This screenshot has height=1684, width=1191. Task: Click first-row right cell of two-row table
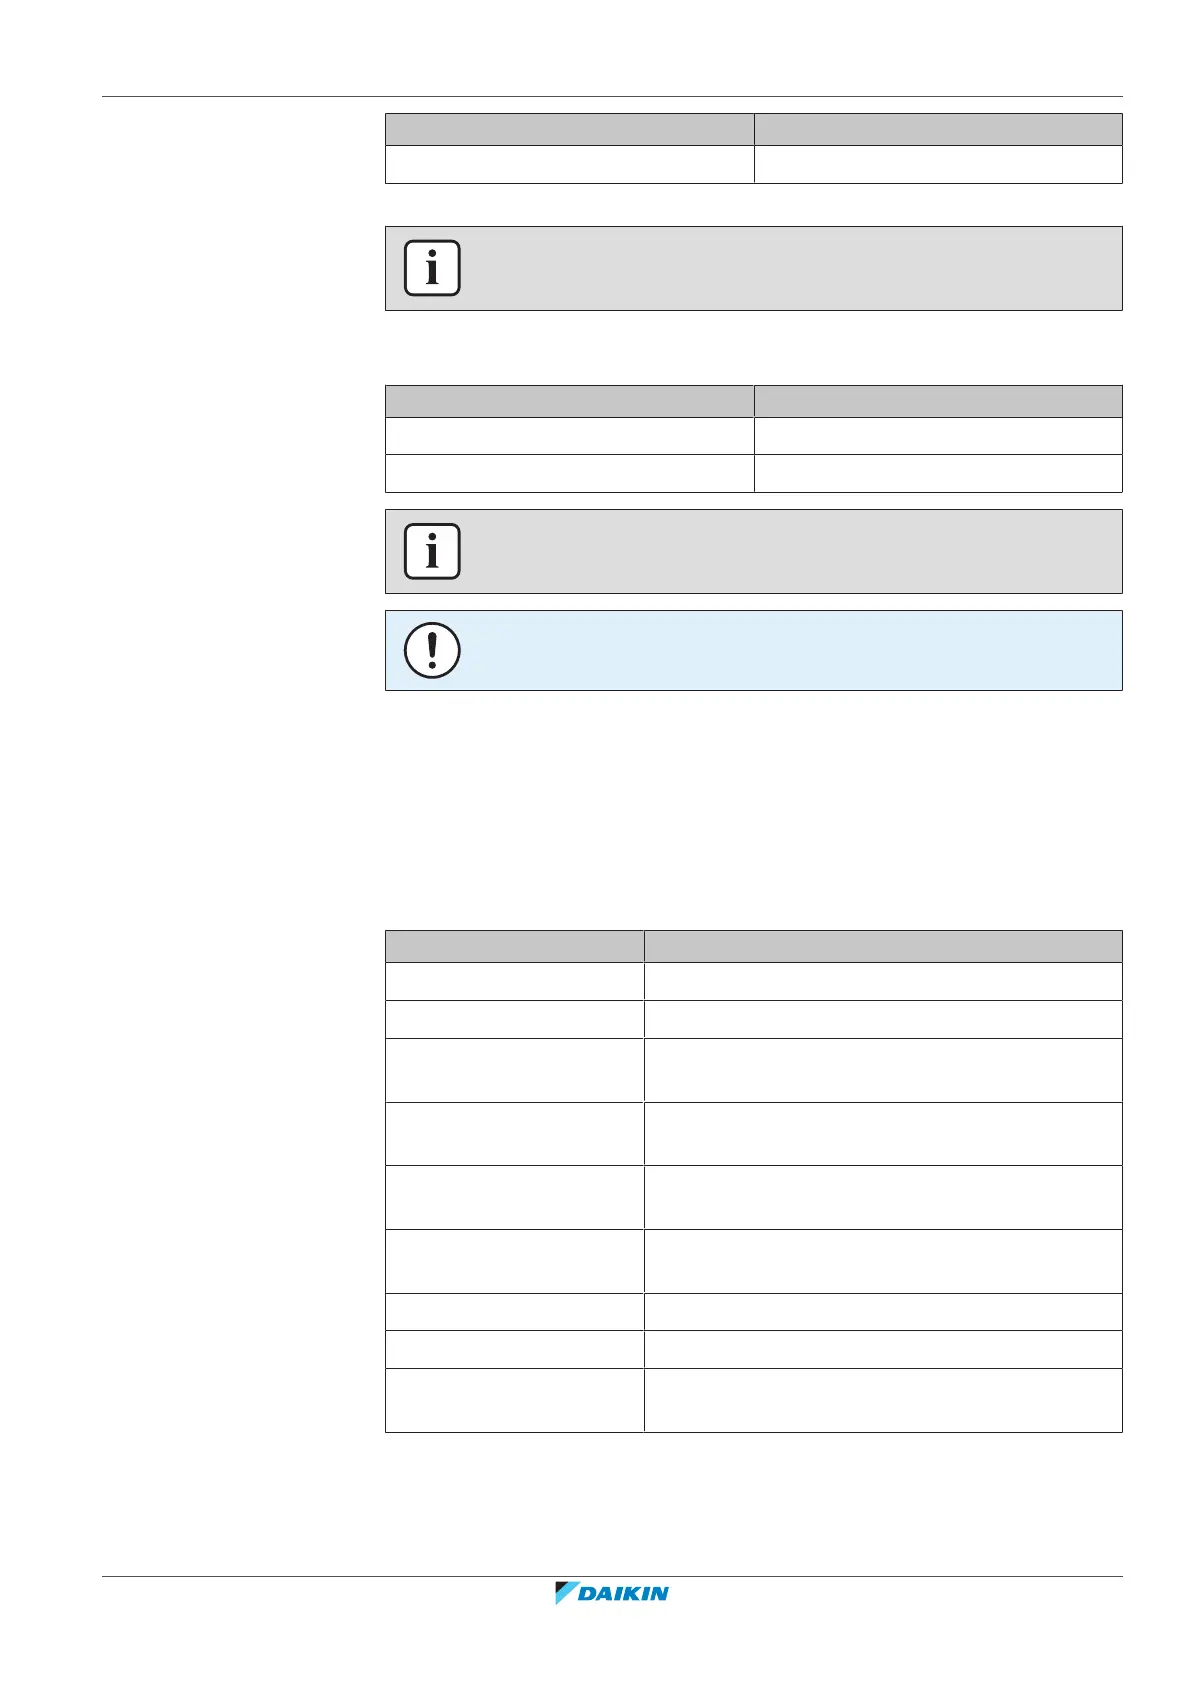pyautogui.click(x=937, y=436)
